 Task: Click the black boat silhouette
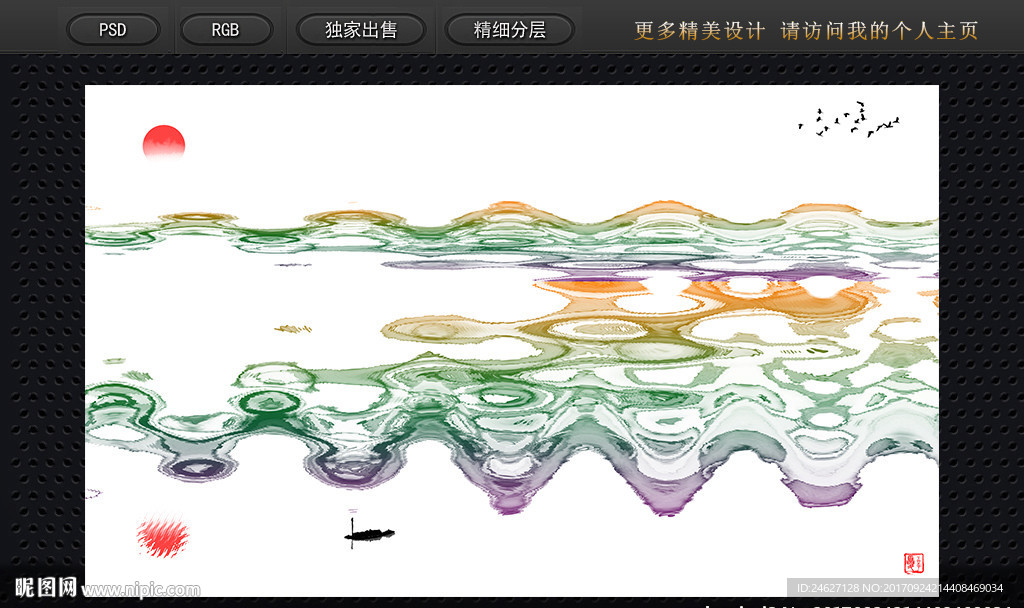pos(369,534)
